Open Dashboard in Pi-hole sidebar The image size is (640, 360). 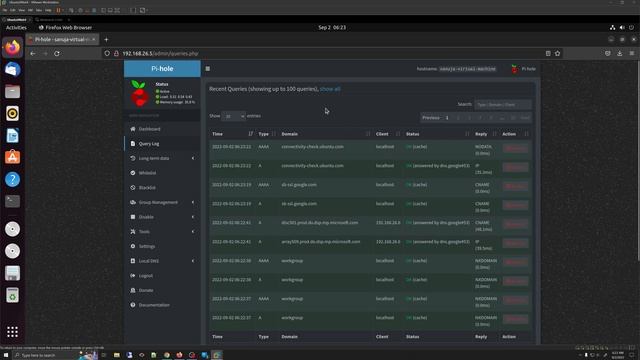click(x=149, y=129)
